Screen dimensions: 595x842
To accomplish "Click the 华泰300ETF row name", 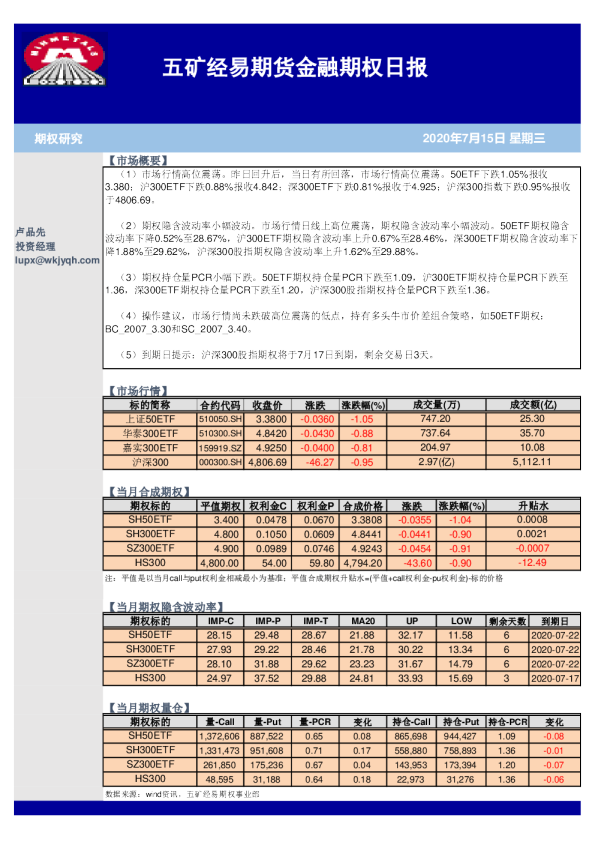I will 150,433.
